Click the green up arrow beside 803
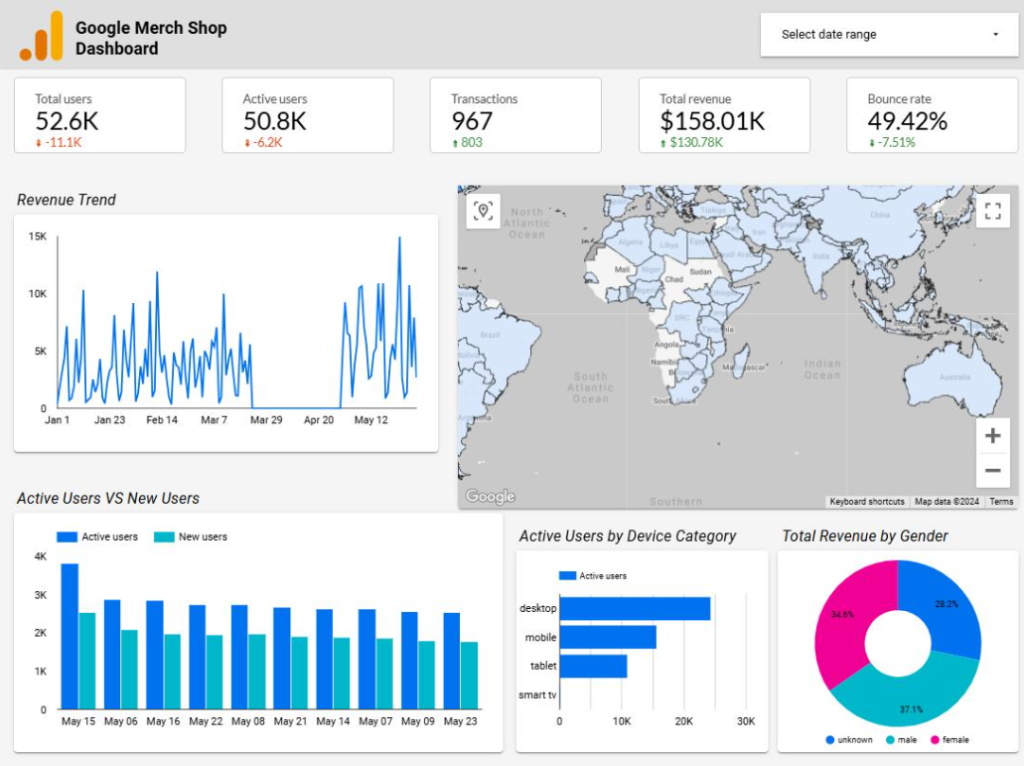The width and height of the screenshot is (1024, 766). [x=455, y=143]
